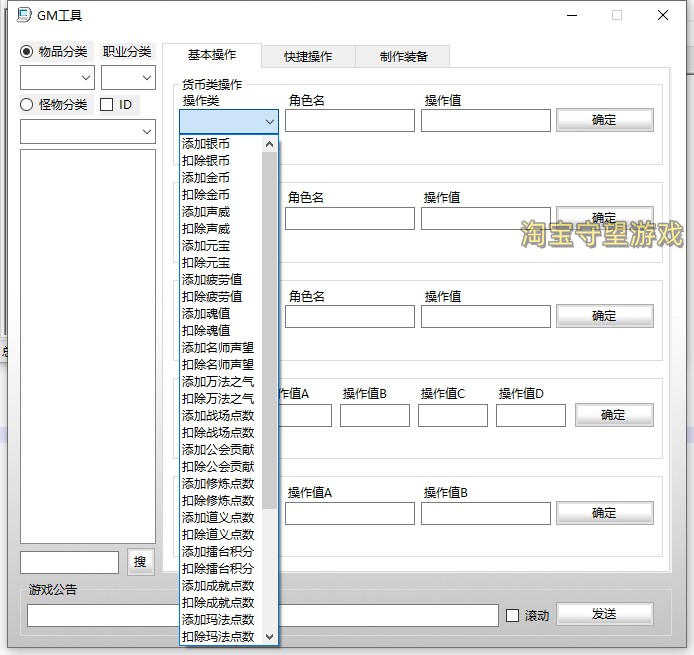Click the GM工具 title bar app icon
The image size is (694, 655).
[24, 15]
